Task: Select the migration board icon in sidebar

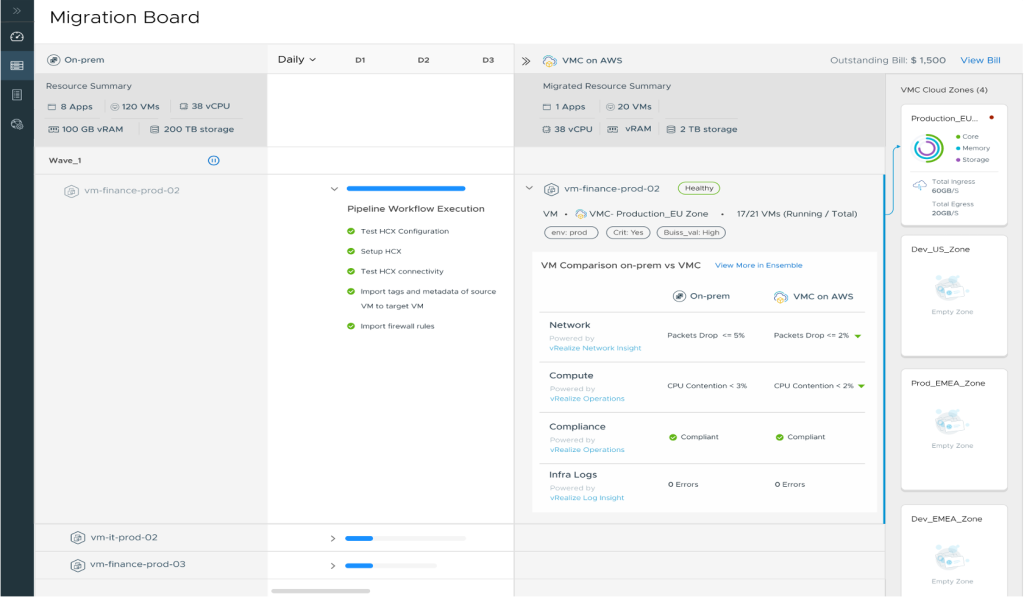Action: pyautogui.click(x=16, y=65)
